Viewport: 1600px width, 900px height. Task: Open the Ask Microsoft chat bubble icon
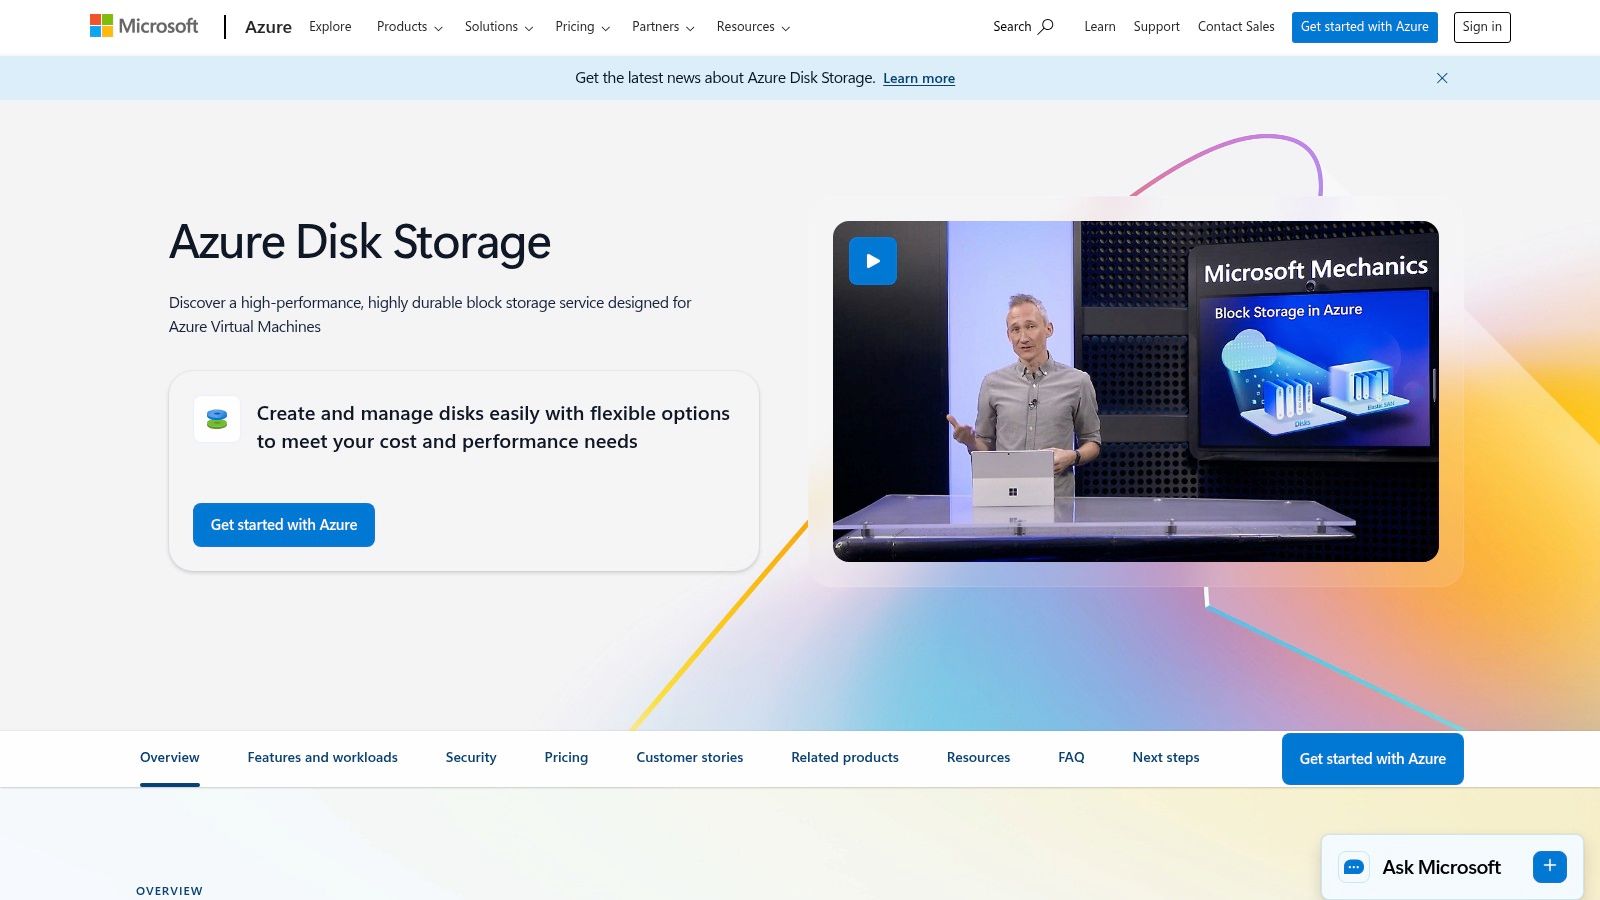pos(1354,867)
